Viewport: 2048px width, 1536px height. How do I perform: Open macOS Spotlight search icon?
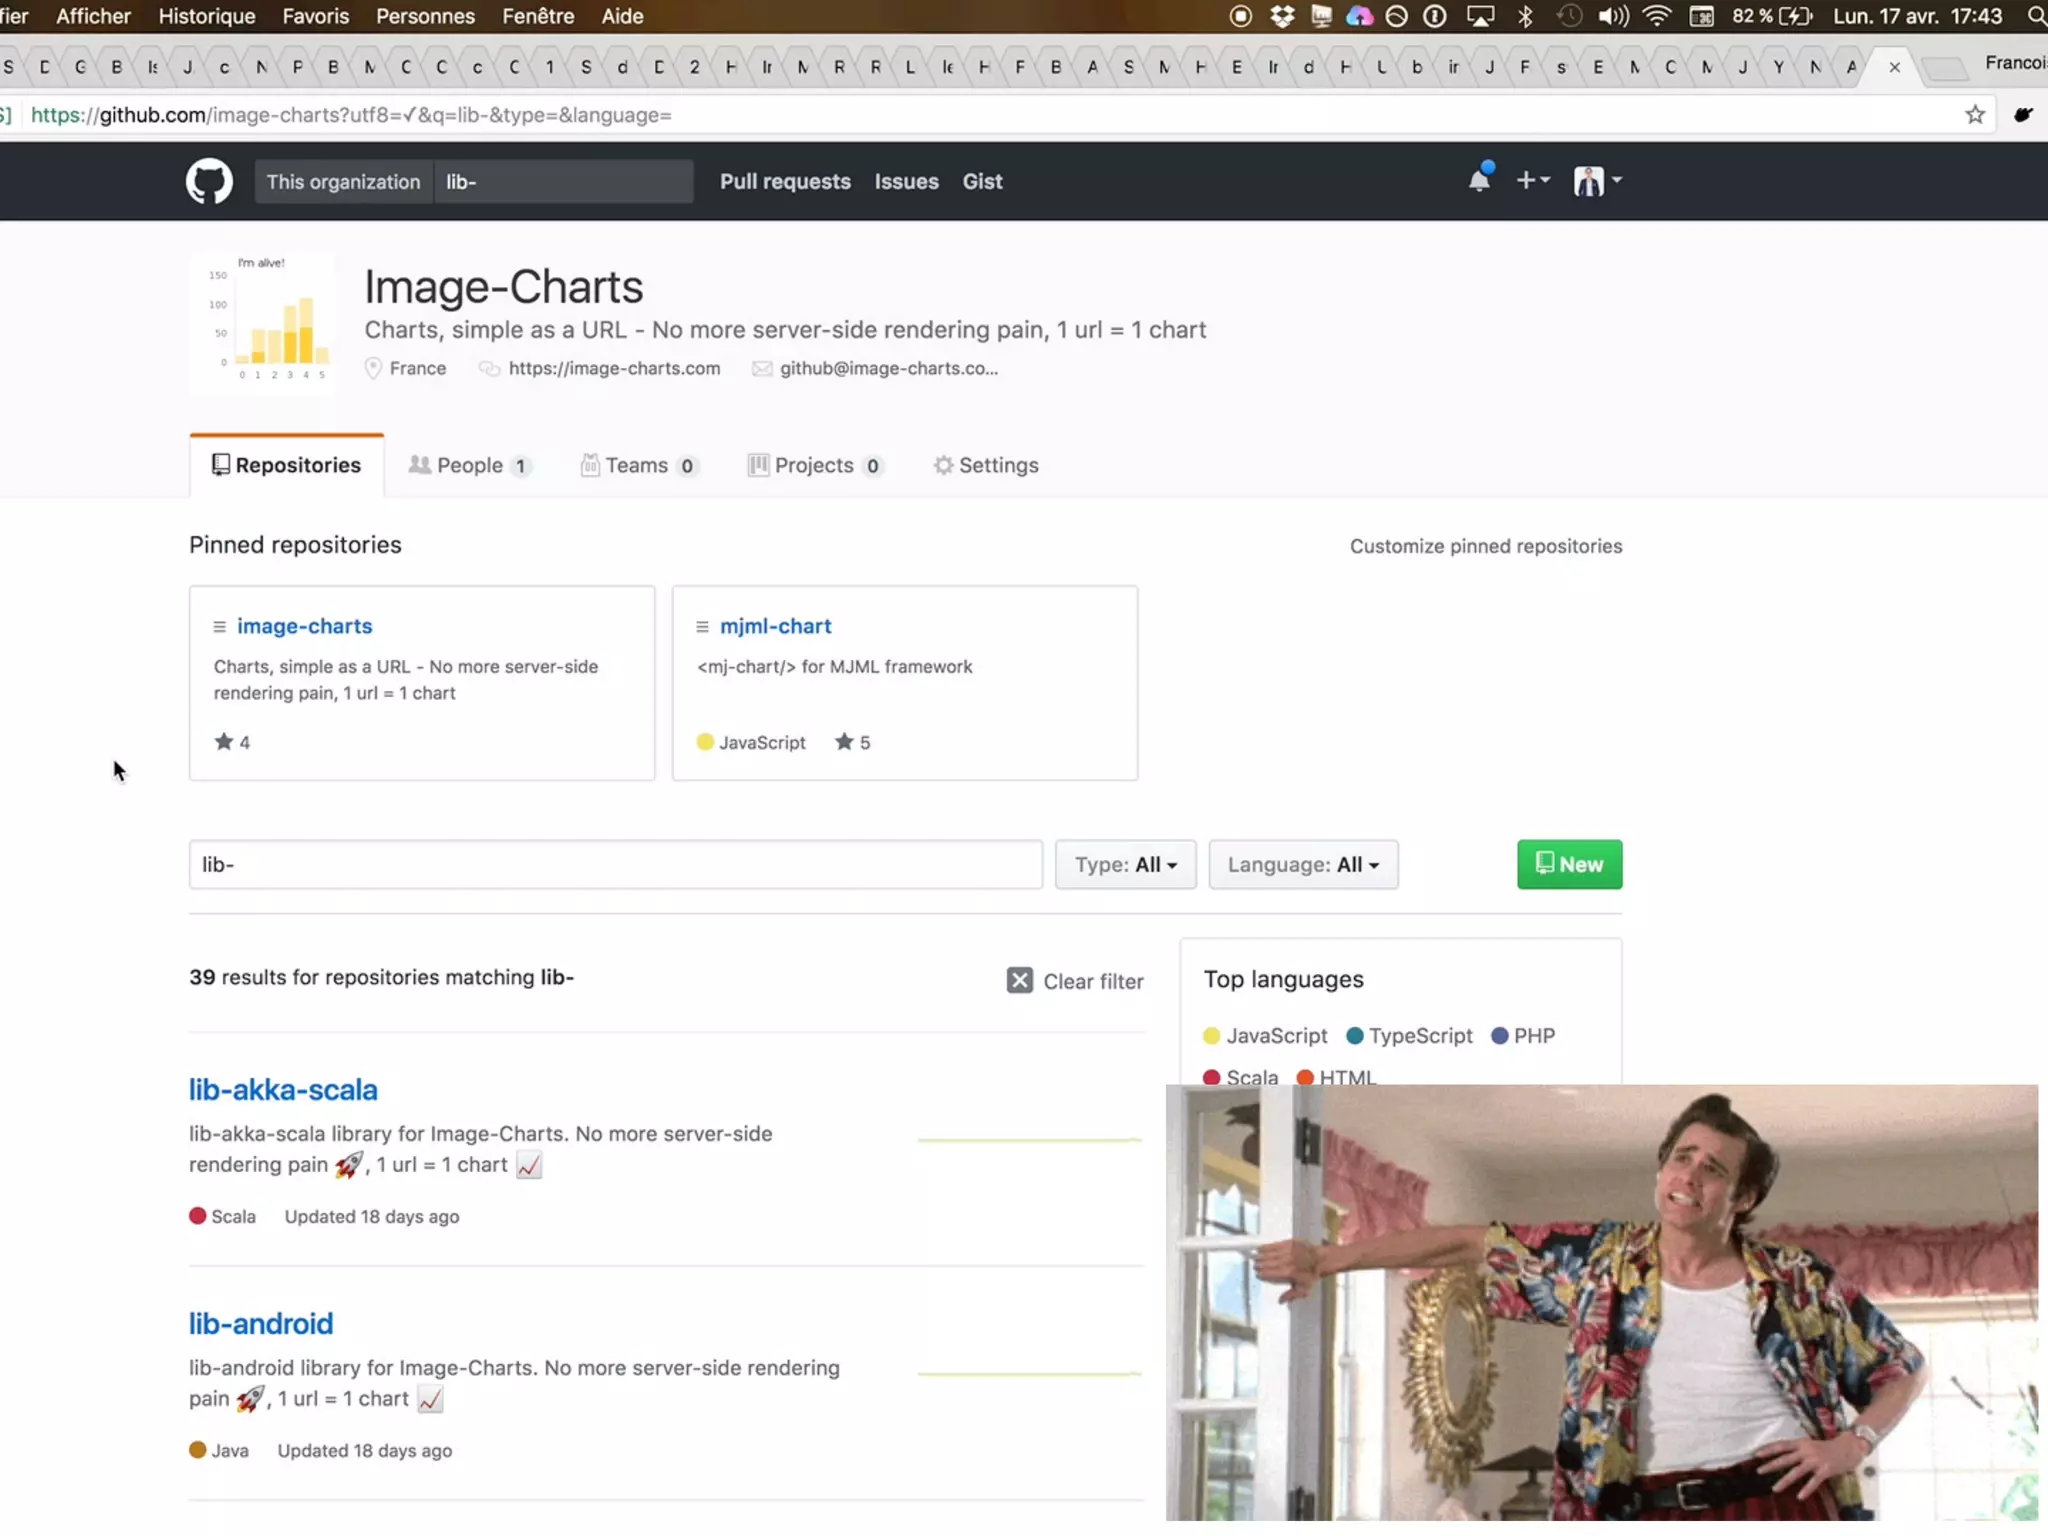click(x=2035, y=16)
